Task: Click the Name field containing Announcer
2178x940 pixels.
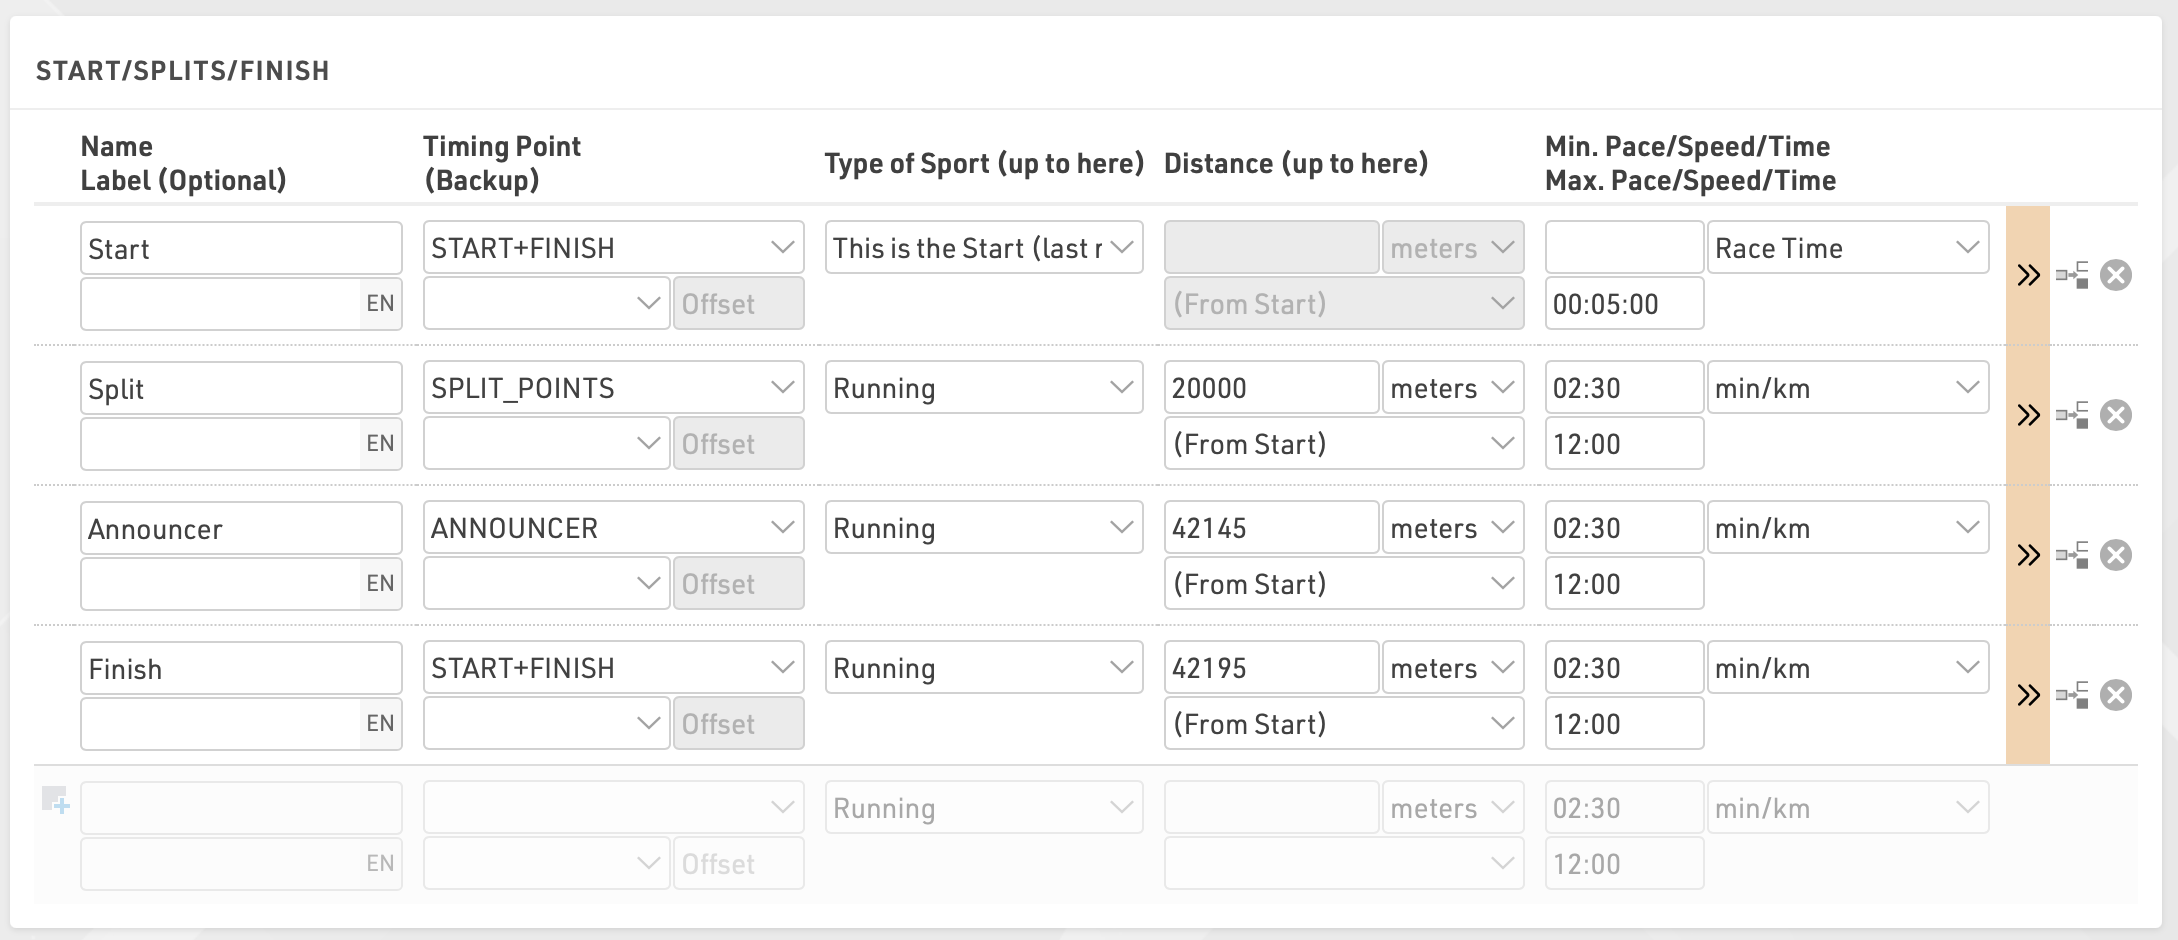Action: coord(240,528)
